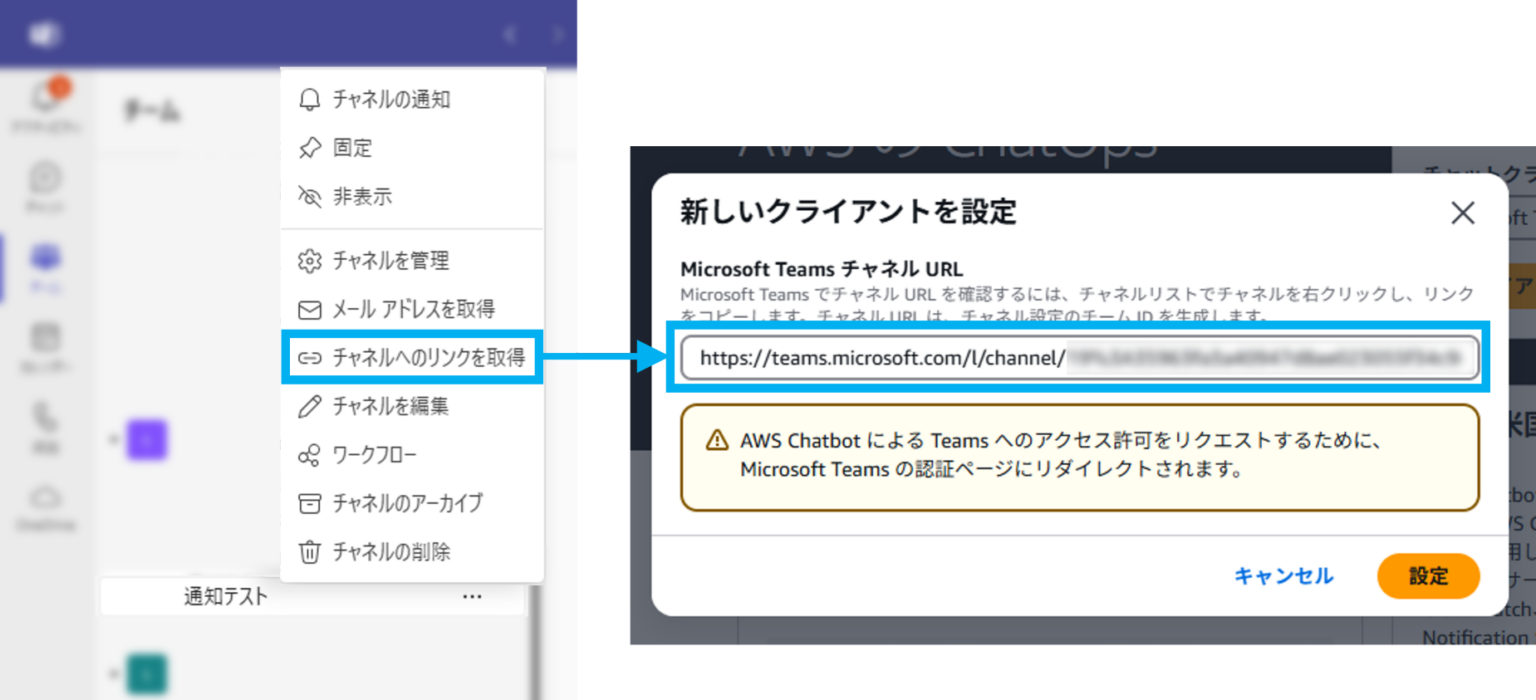
Task: Open the ワークフロー menu entry
Action: 412,455
